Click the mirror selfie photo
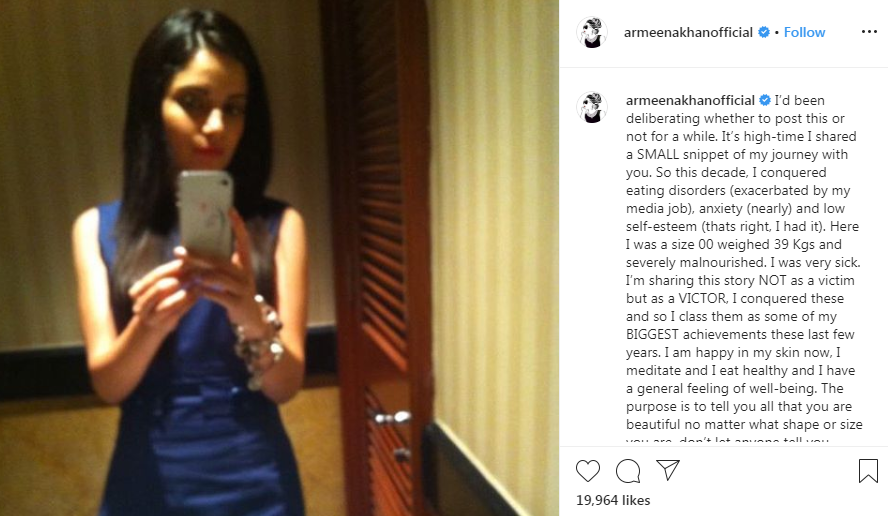The width and height of the screenshot is (888, 516). pyautogui.click(x=279, y=258)
